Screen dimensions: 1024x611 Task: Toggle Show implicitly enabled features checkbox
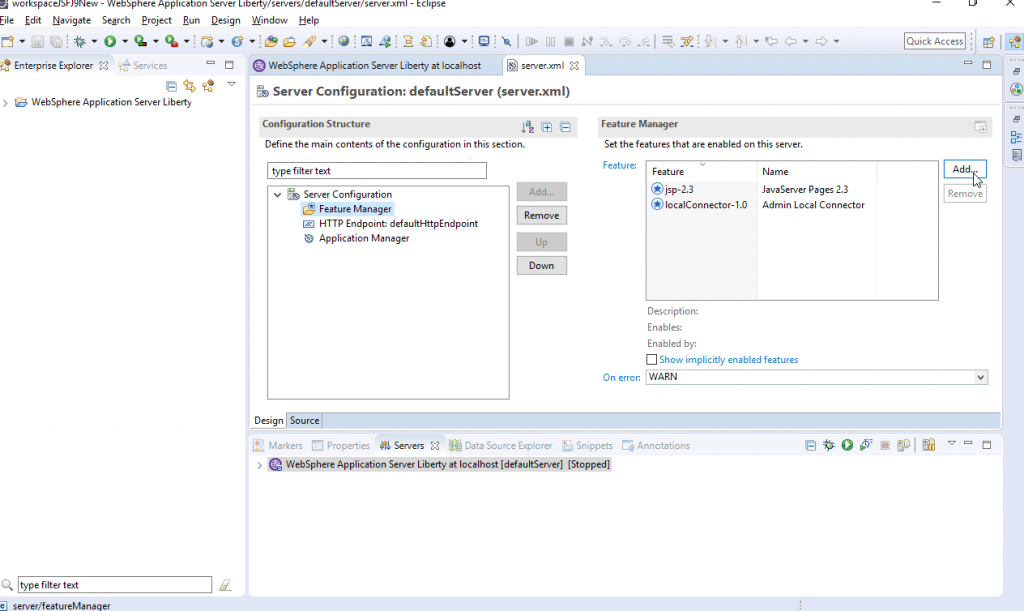[x=651, y=360]
